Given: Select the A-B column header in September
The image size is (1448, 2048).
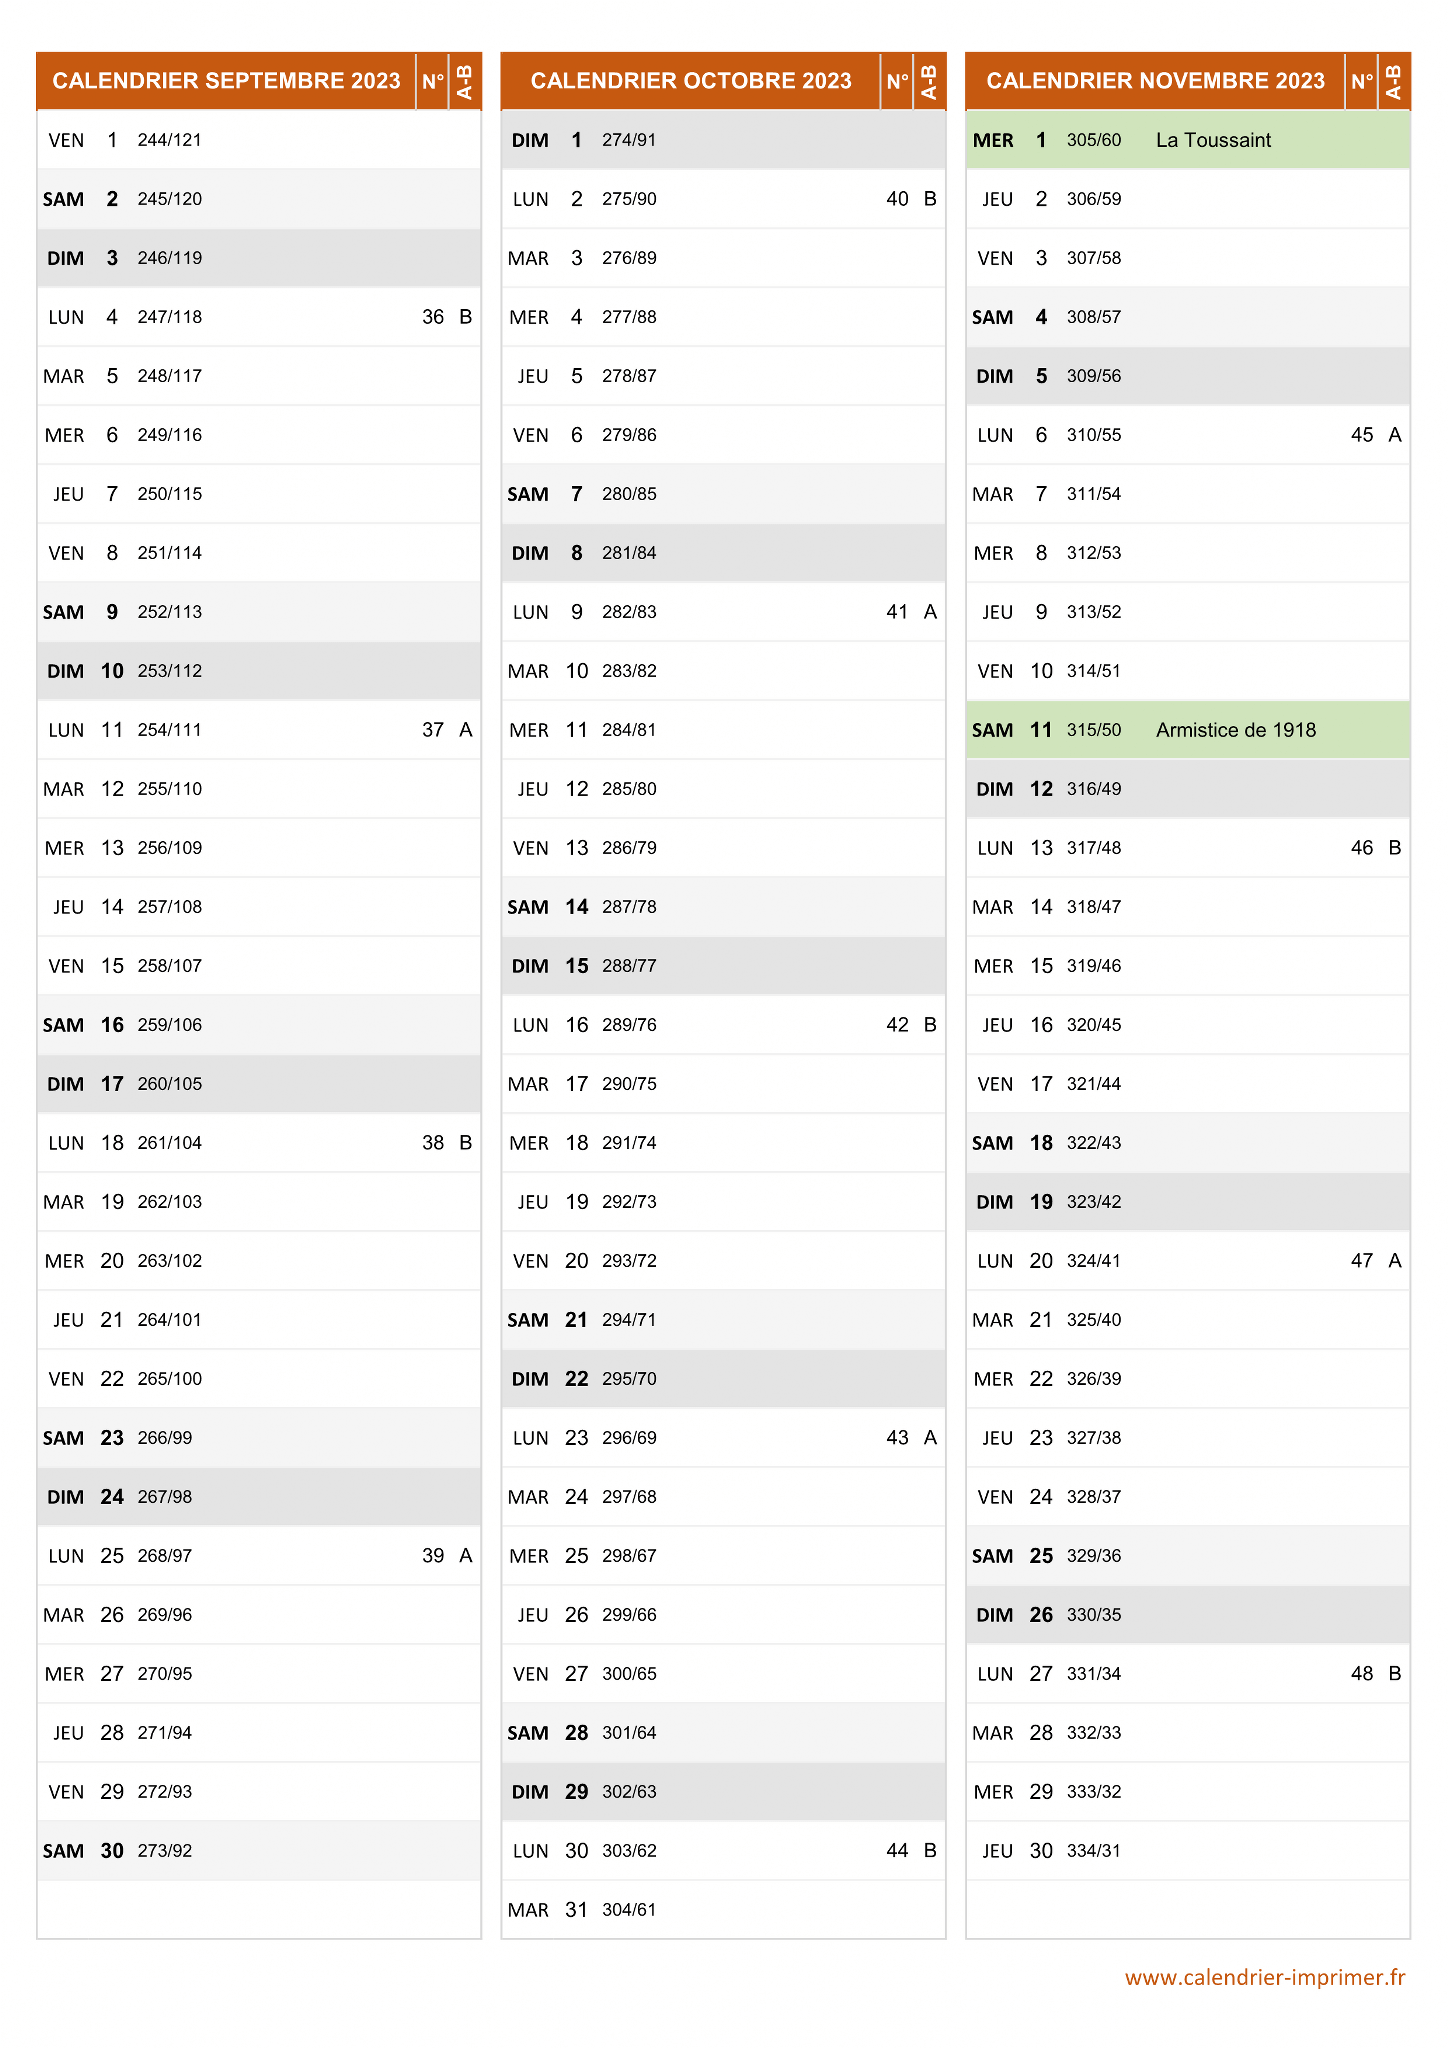Looking at the screenshot, I should point(465,81).
